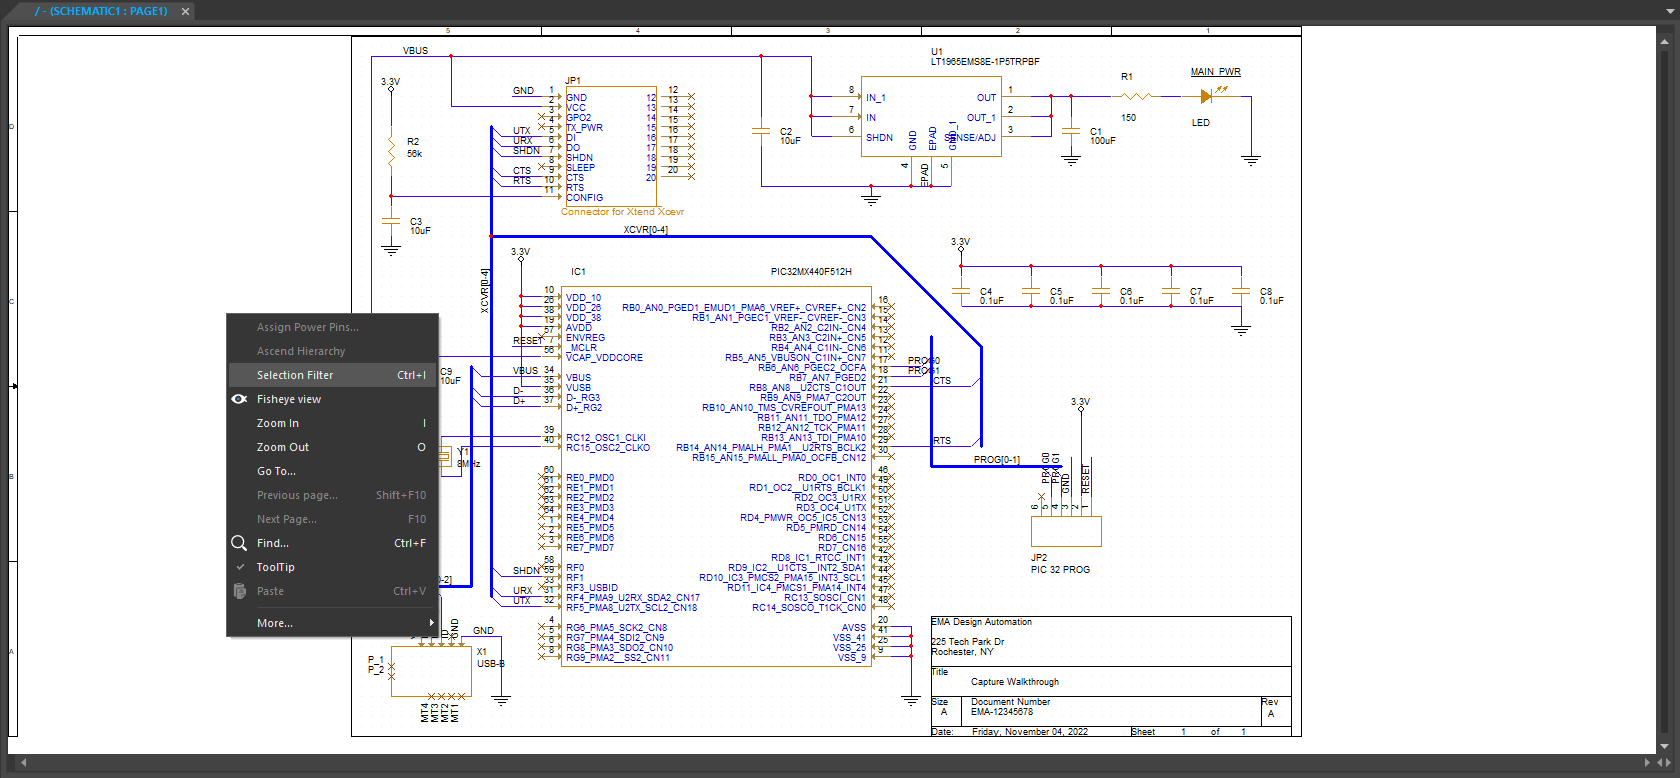1680x778 pixels.
Task: Click the vertical scrollbar up arrow
Action: (1665, 41)
